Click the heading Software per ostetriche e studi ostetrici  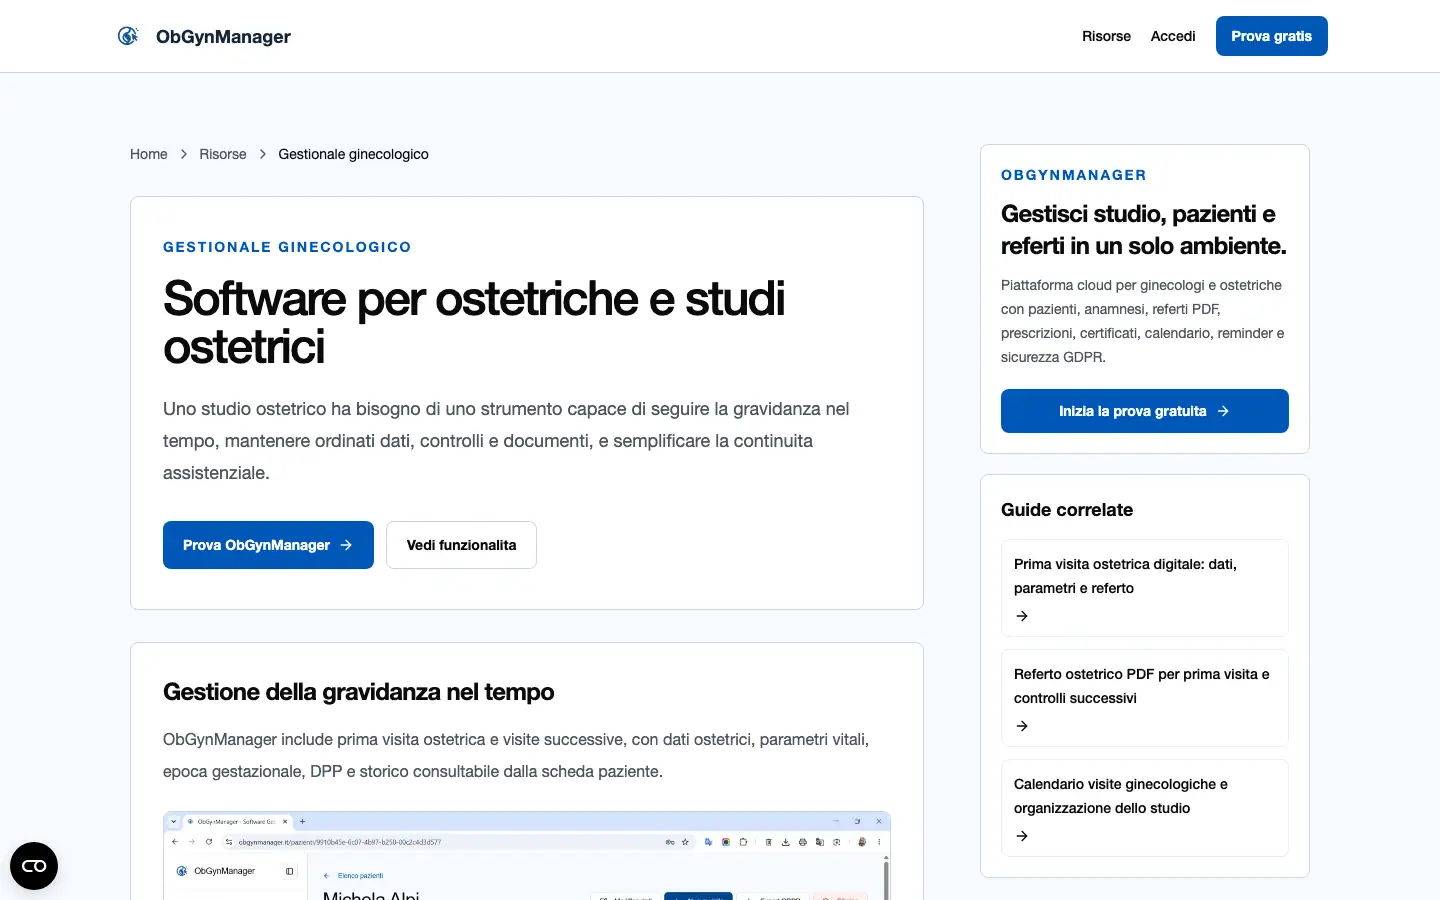(474, 323)
